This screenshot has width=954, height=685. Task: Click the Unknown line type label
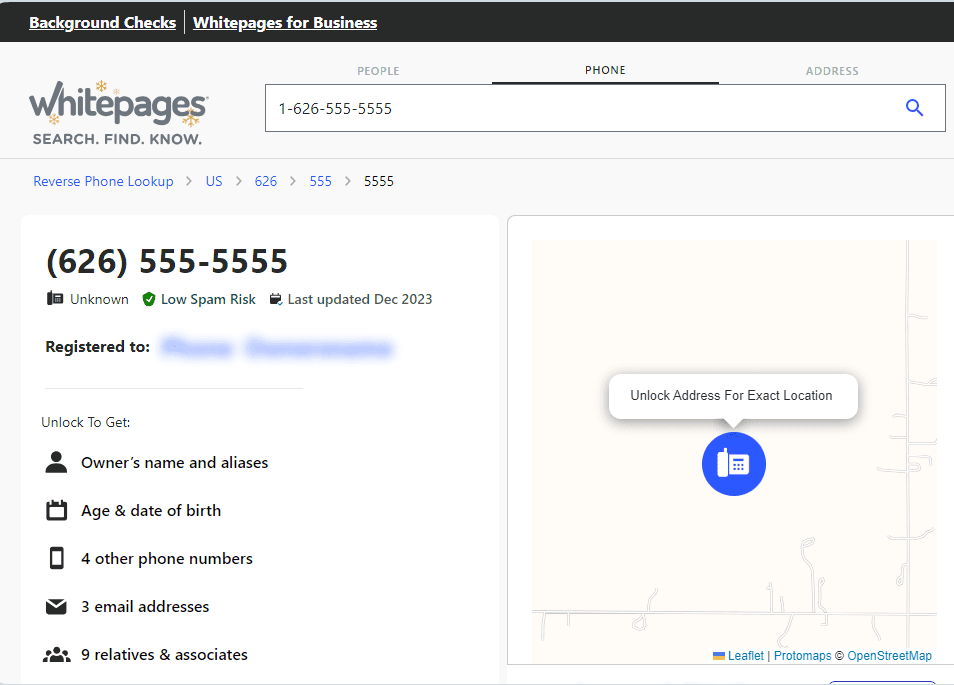(x=99, y=299)
